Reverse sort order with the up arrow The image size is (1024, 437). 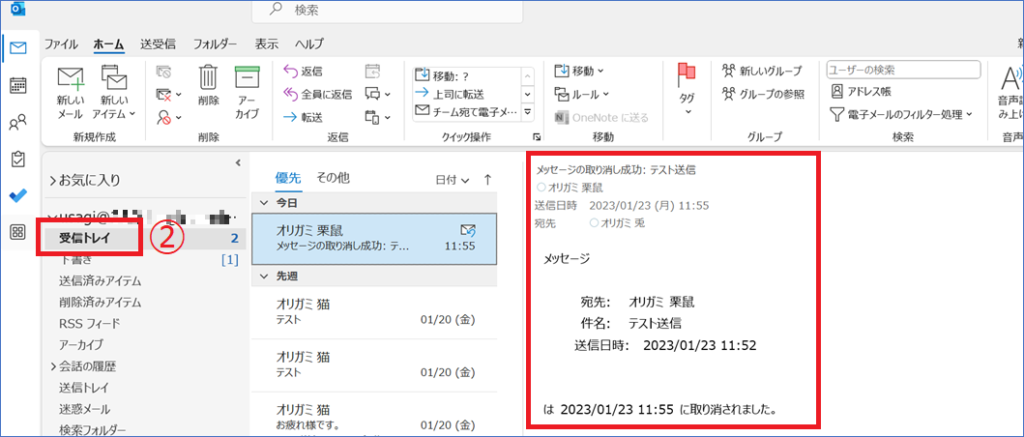[x=488, y=179]
